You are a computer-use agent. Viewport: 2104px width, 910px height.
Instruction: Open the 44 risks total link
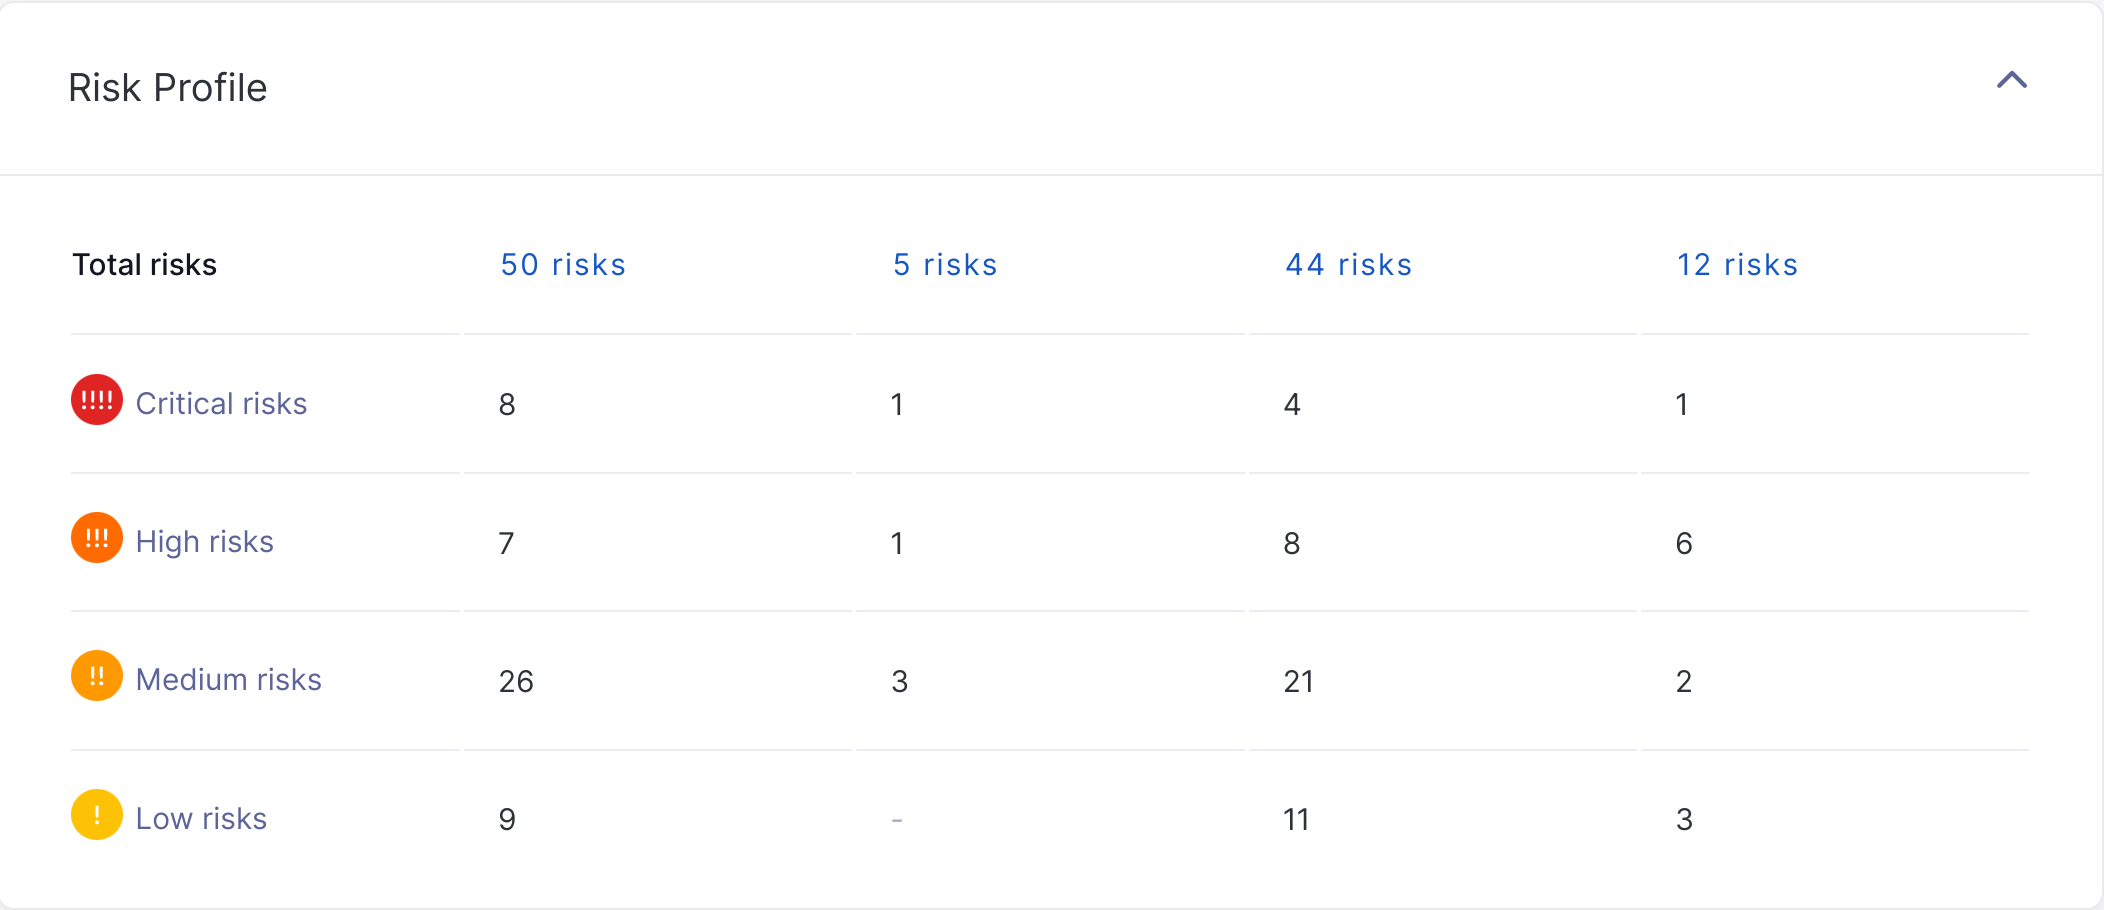click(x=1348, y=265)
